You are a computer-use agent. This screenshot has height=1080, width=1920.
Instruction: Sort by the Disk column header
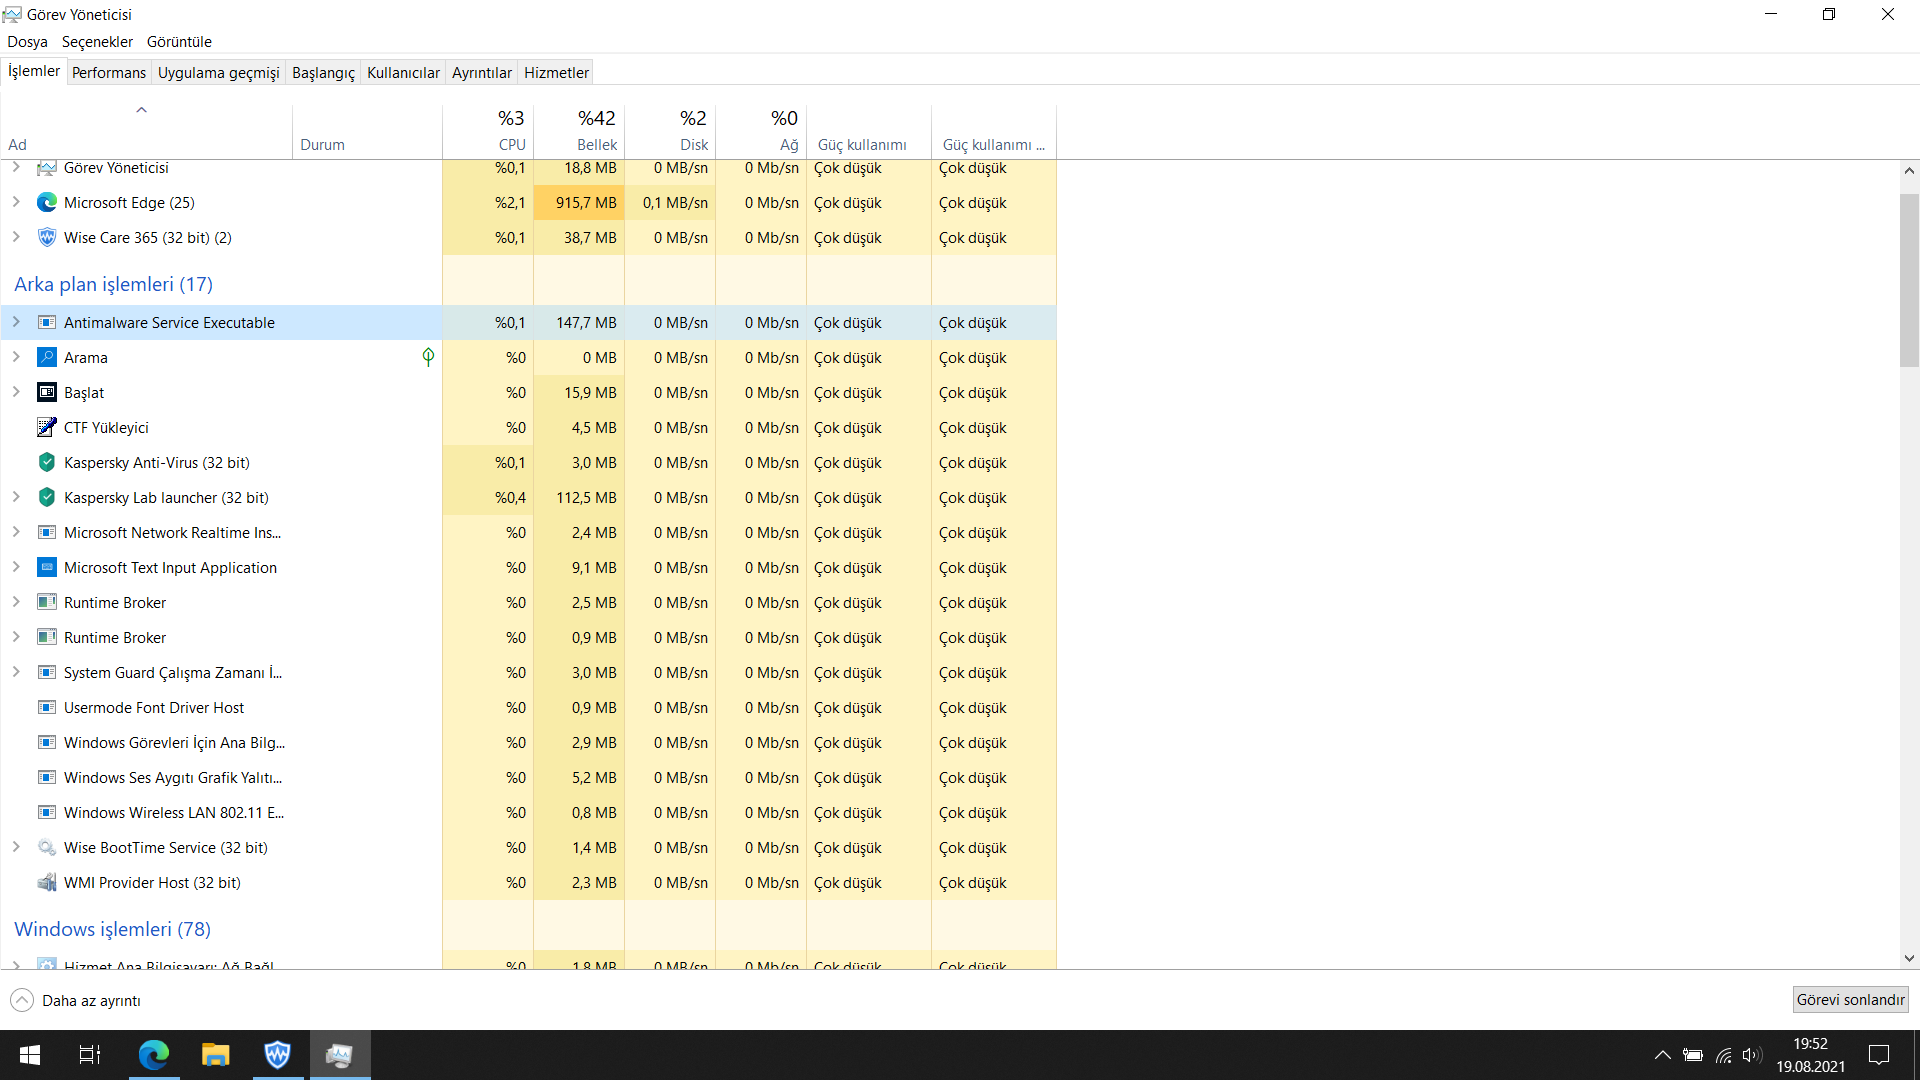click(x=670, y=131)
